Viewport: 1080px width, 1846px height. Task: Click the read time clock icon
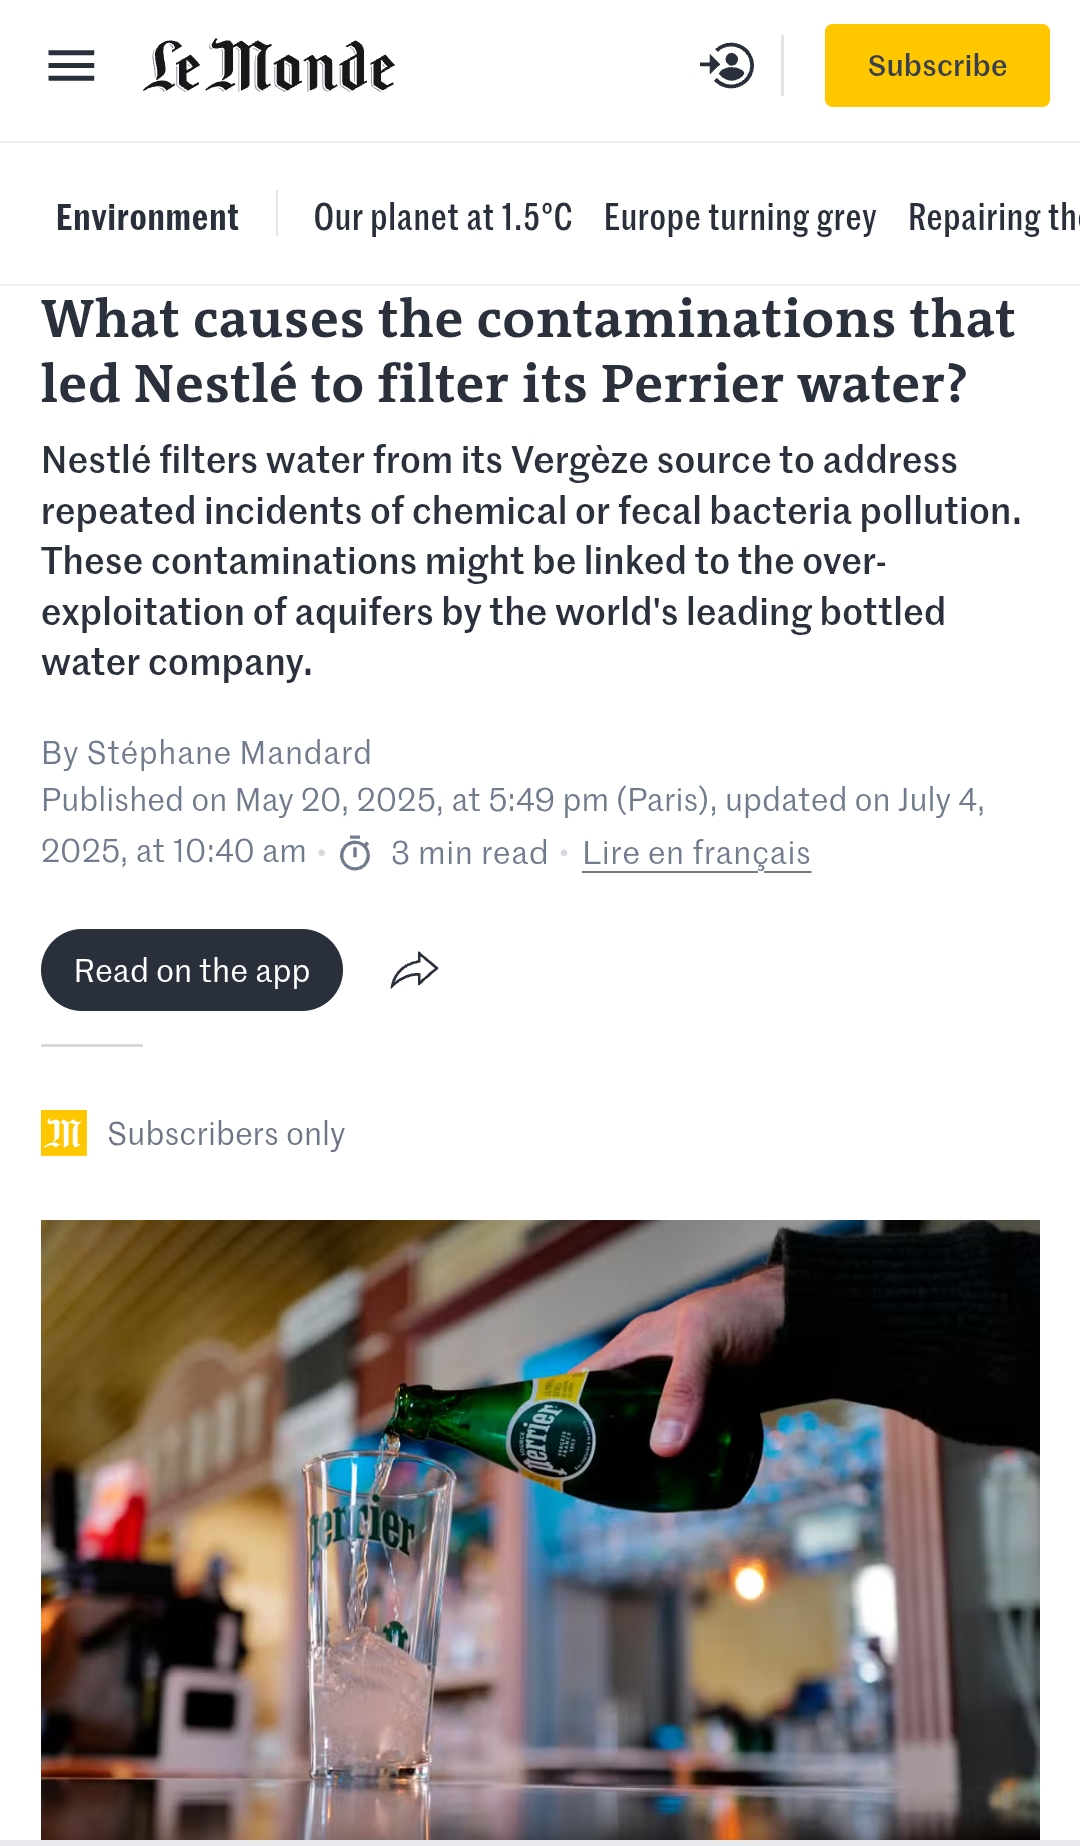(x=355, y=854)
